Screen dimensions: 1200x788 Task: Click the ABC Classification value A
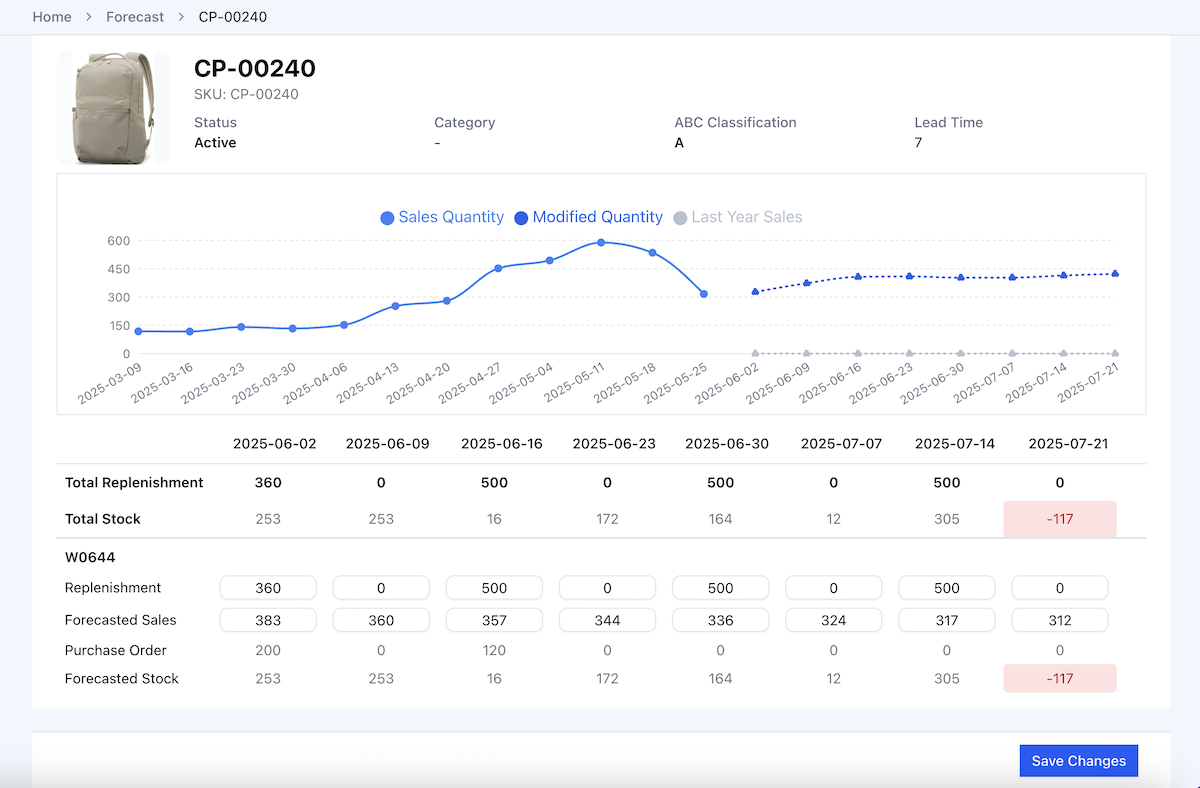point(679,142)
